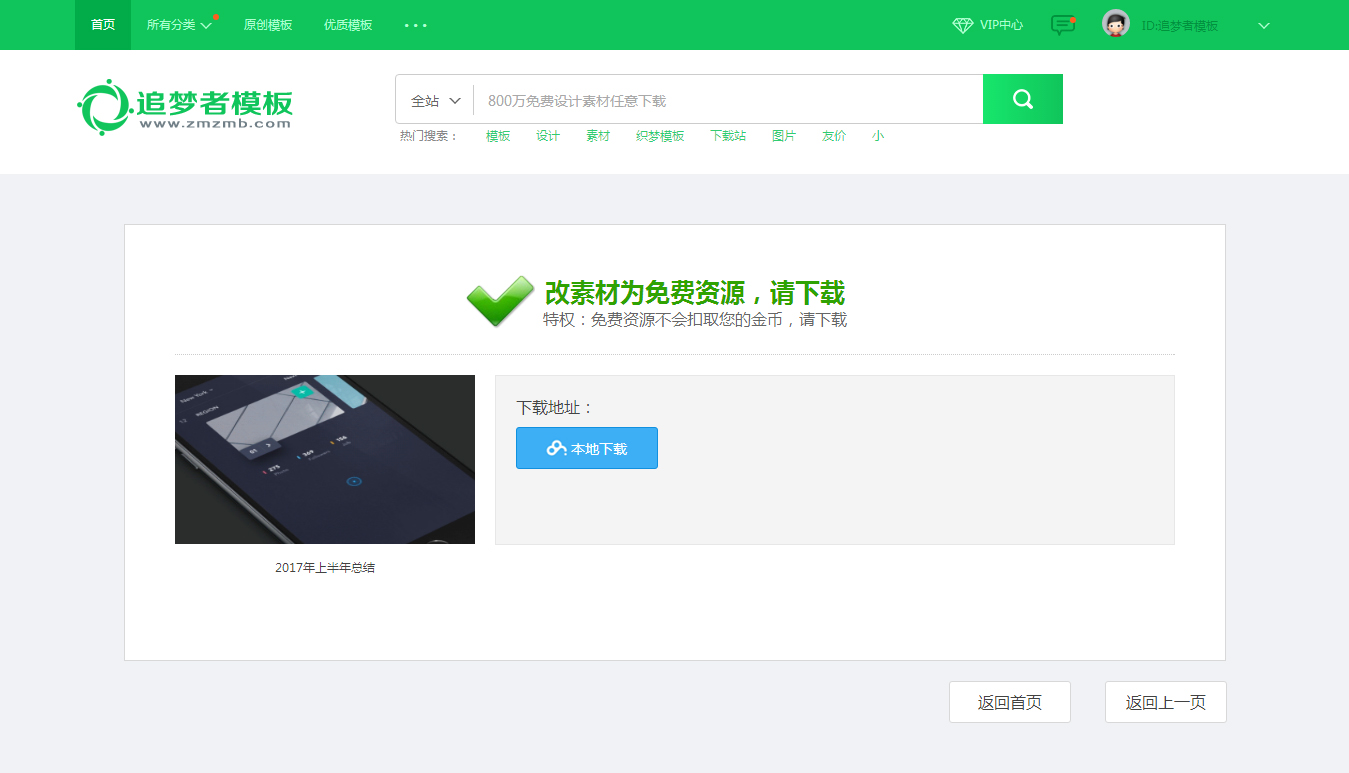Open the 原创模板 menu item

click(x=268, y=25)
